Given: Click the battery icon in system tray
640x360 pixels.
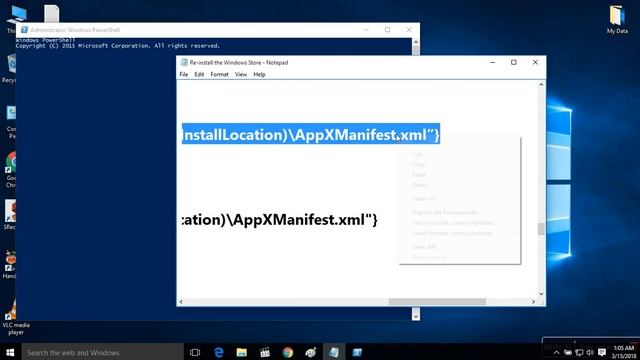Looking at the screenshot, I should 568,353.
